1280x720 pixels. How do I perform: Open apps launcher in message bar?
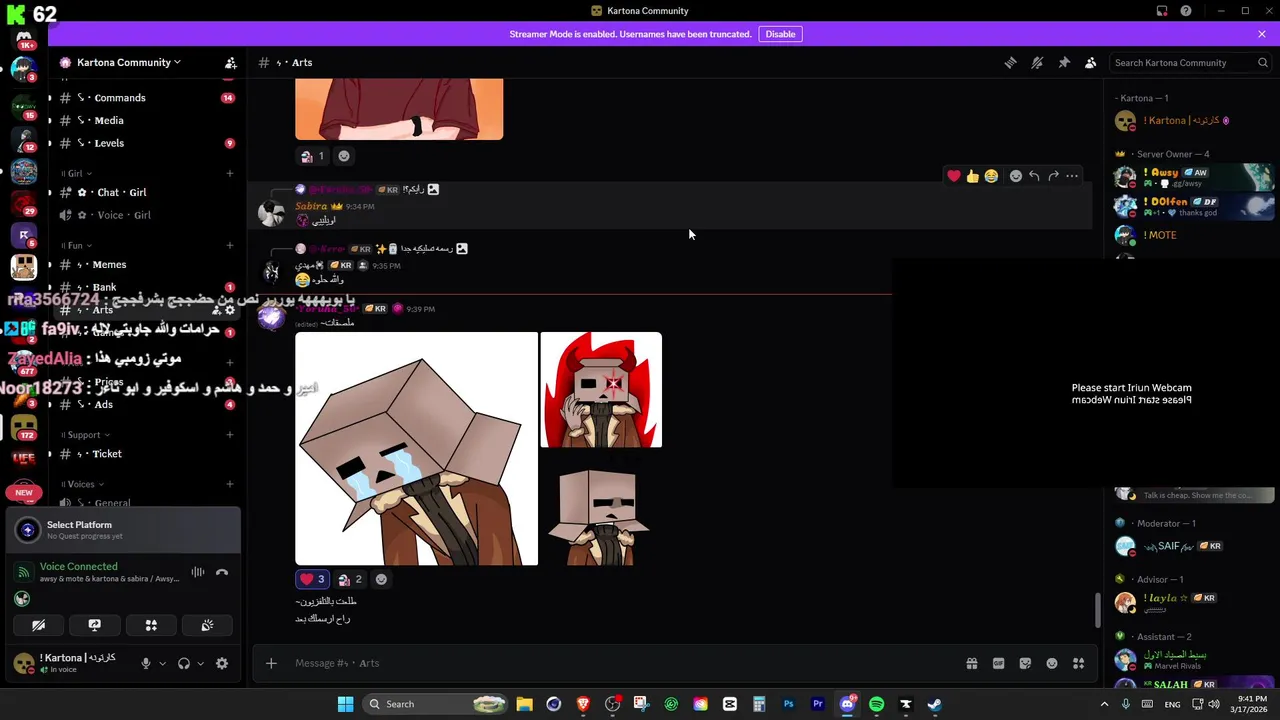(1078, 663)
